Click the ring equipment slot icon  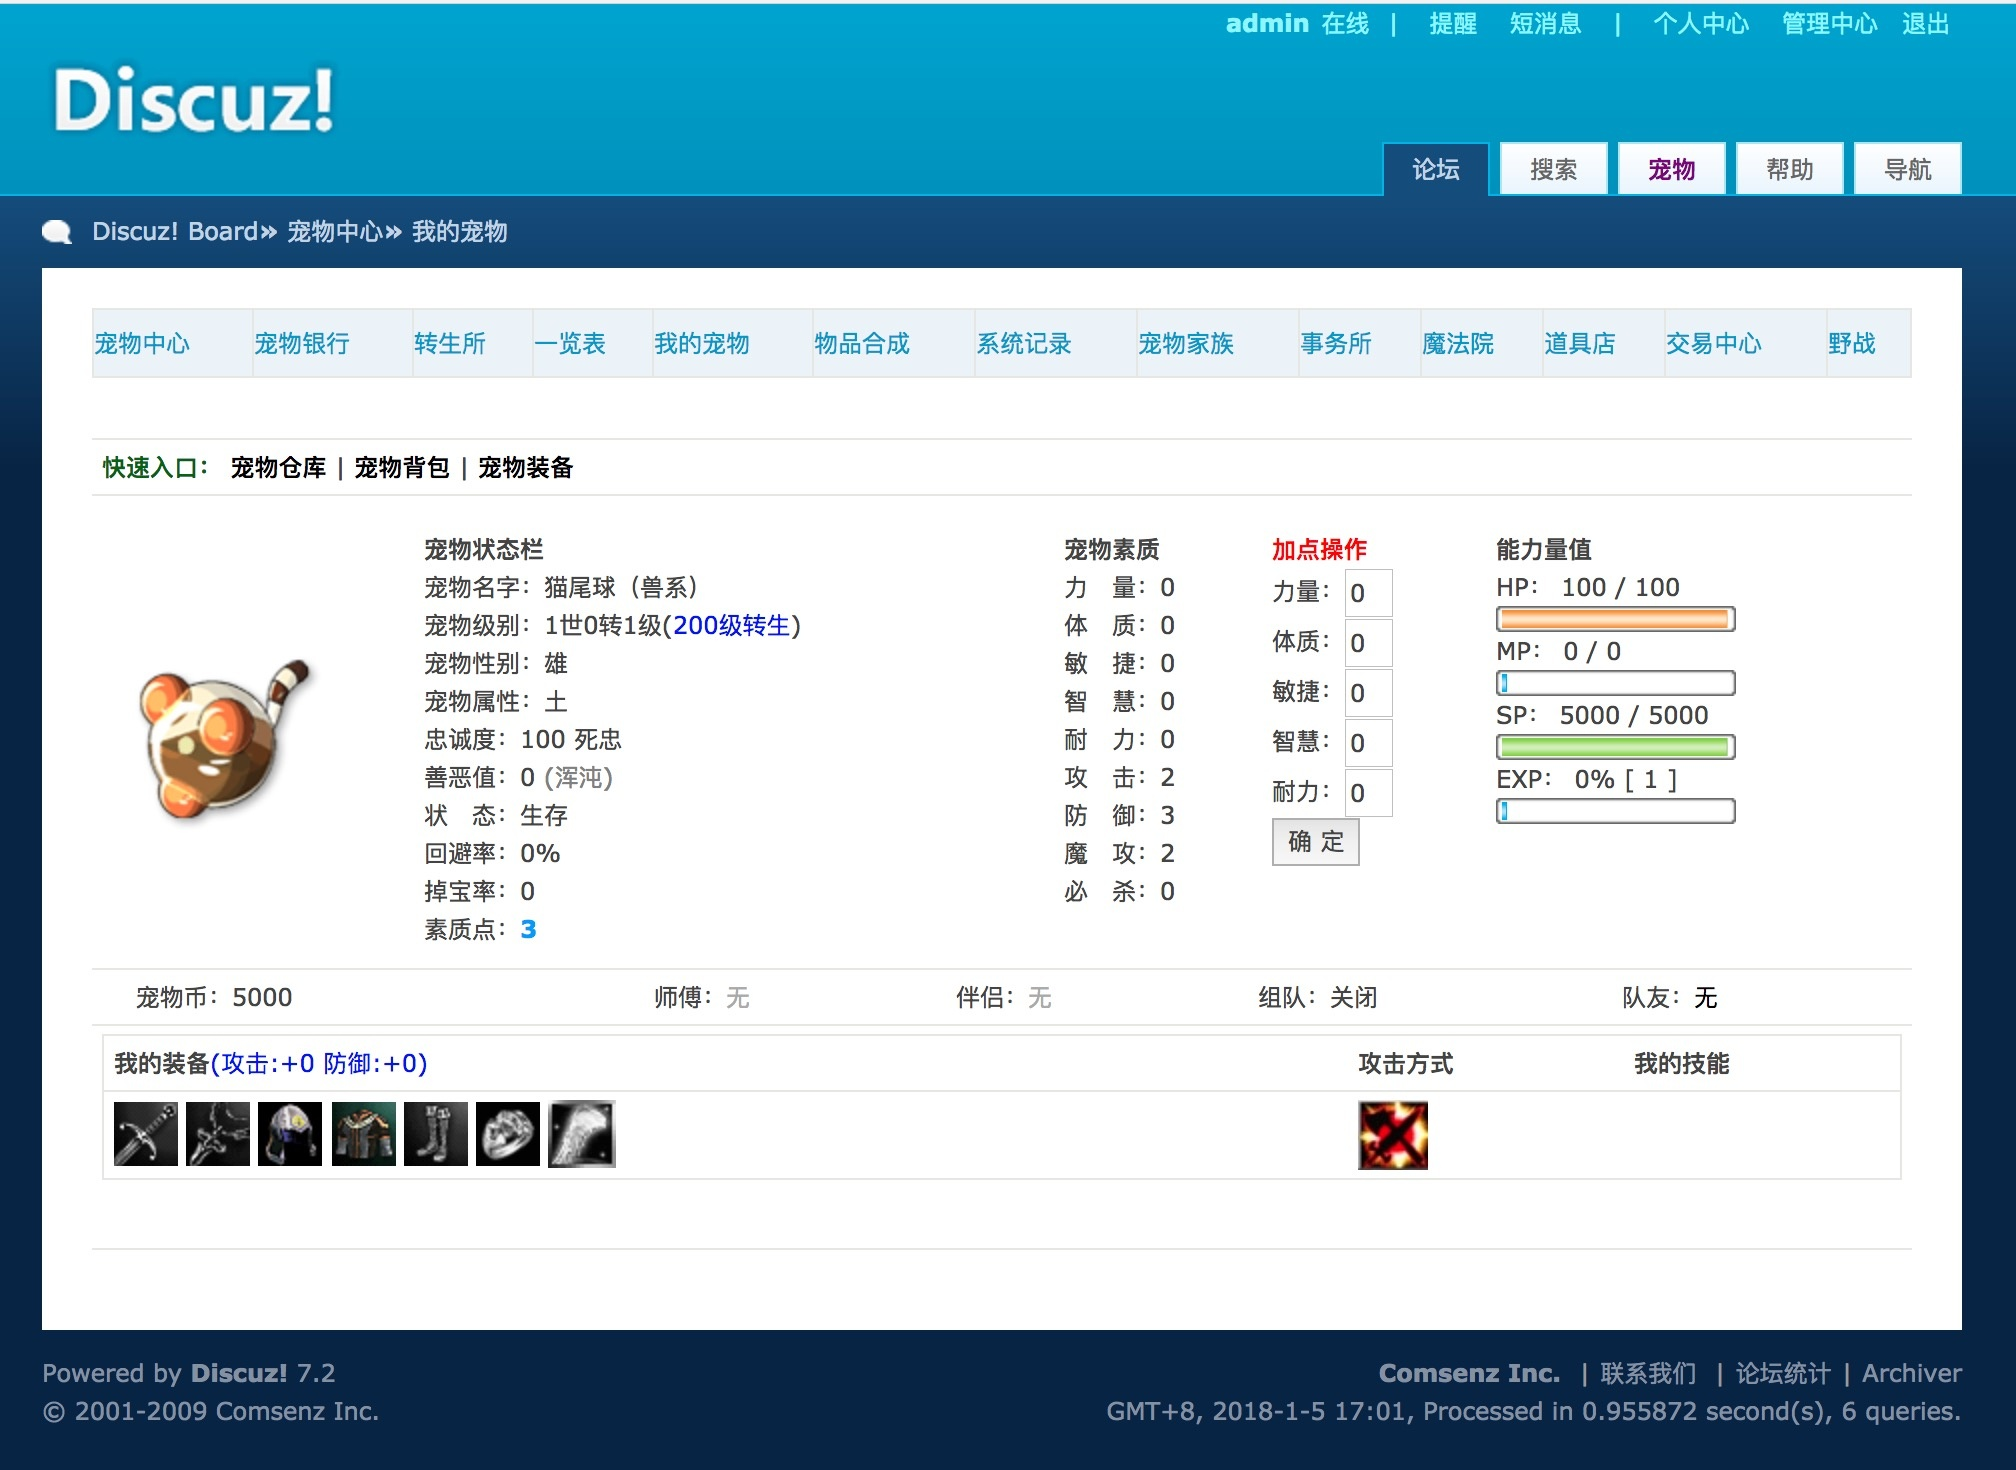pyautogui.click(x=508, y=1134)
